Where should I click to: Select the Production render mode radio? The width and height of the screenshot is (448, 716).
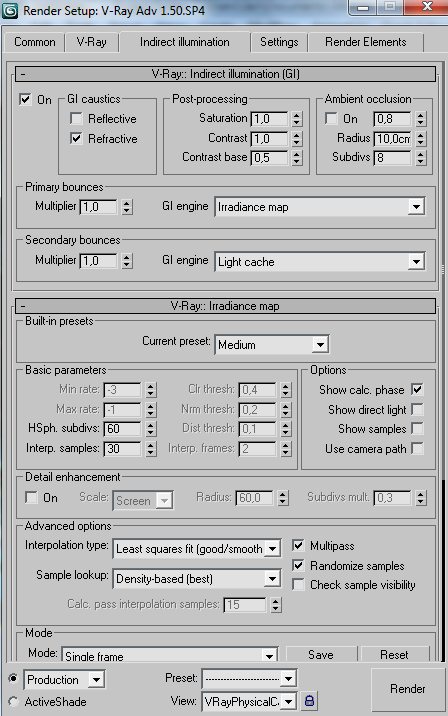pyautogui.click(x=13, y=679)
